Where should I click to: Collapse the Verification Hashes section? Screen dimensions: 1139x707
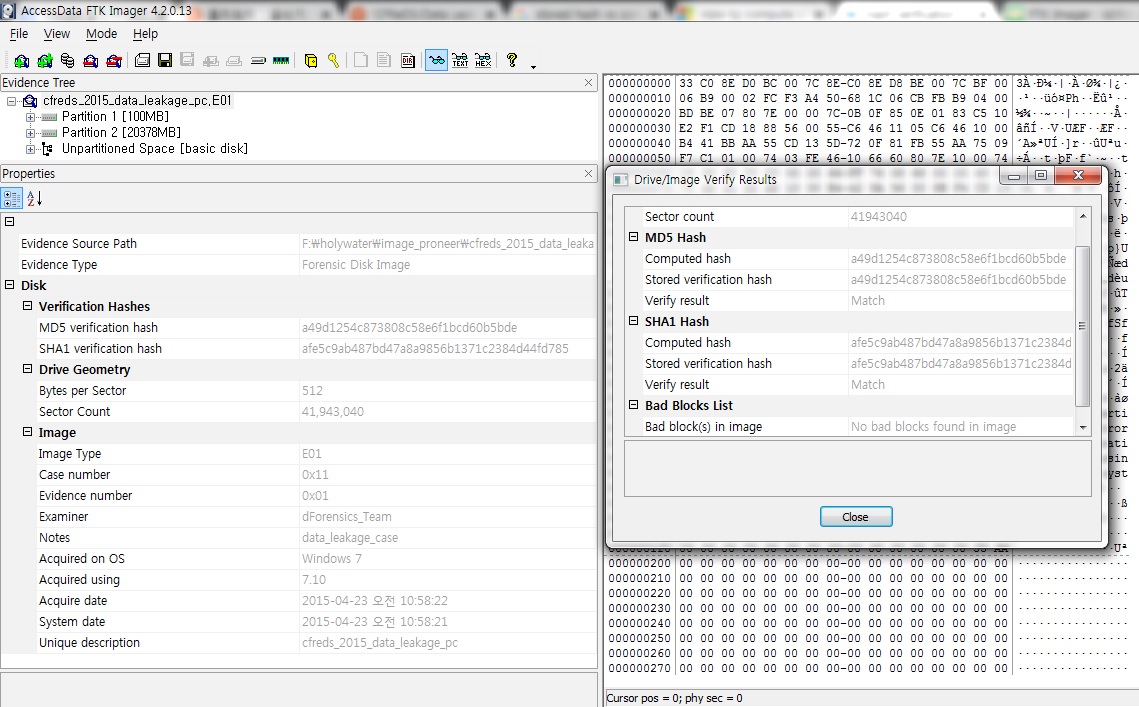(28, 306)
